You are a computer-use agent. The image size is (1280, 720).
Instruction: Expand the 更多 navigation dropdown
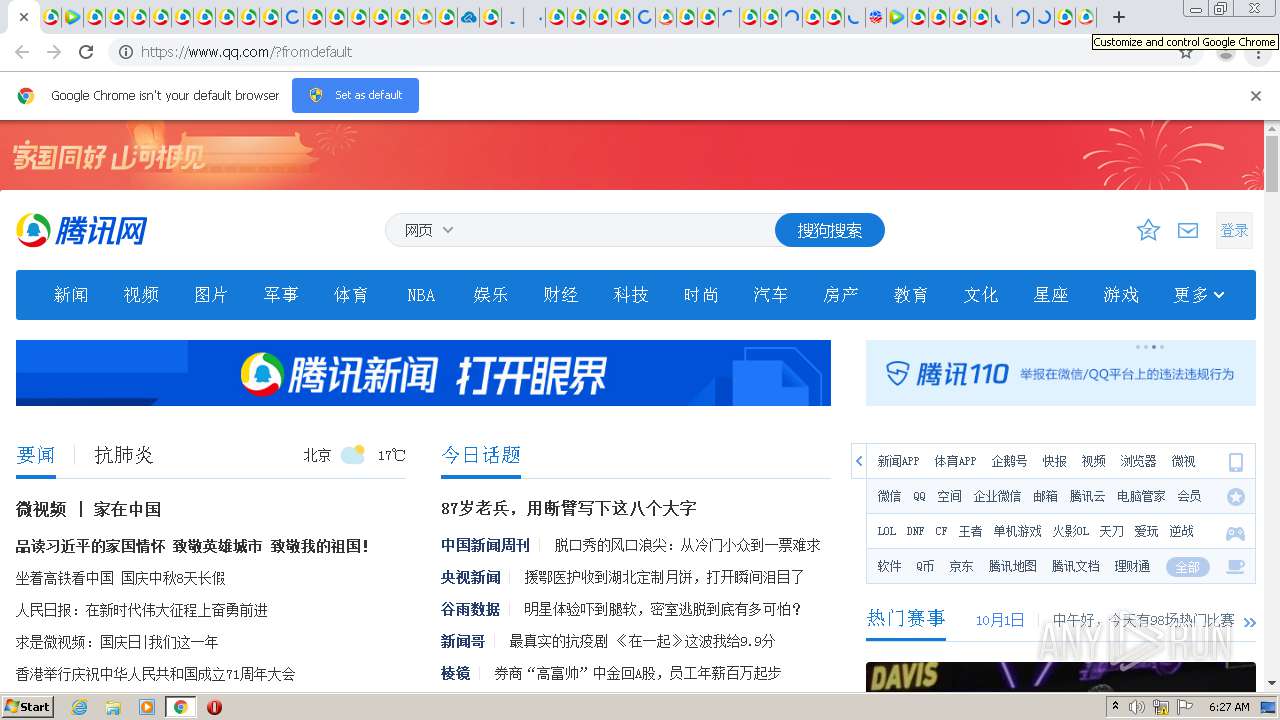pos(1199,295)
